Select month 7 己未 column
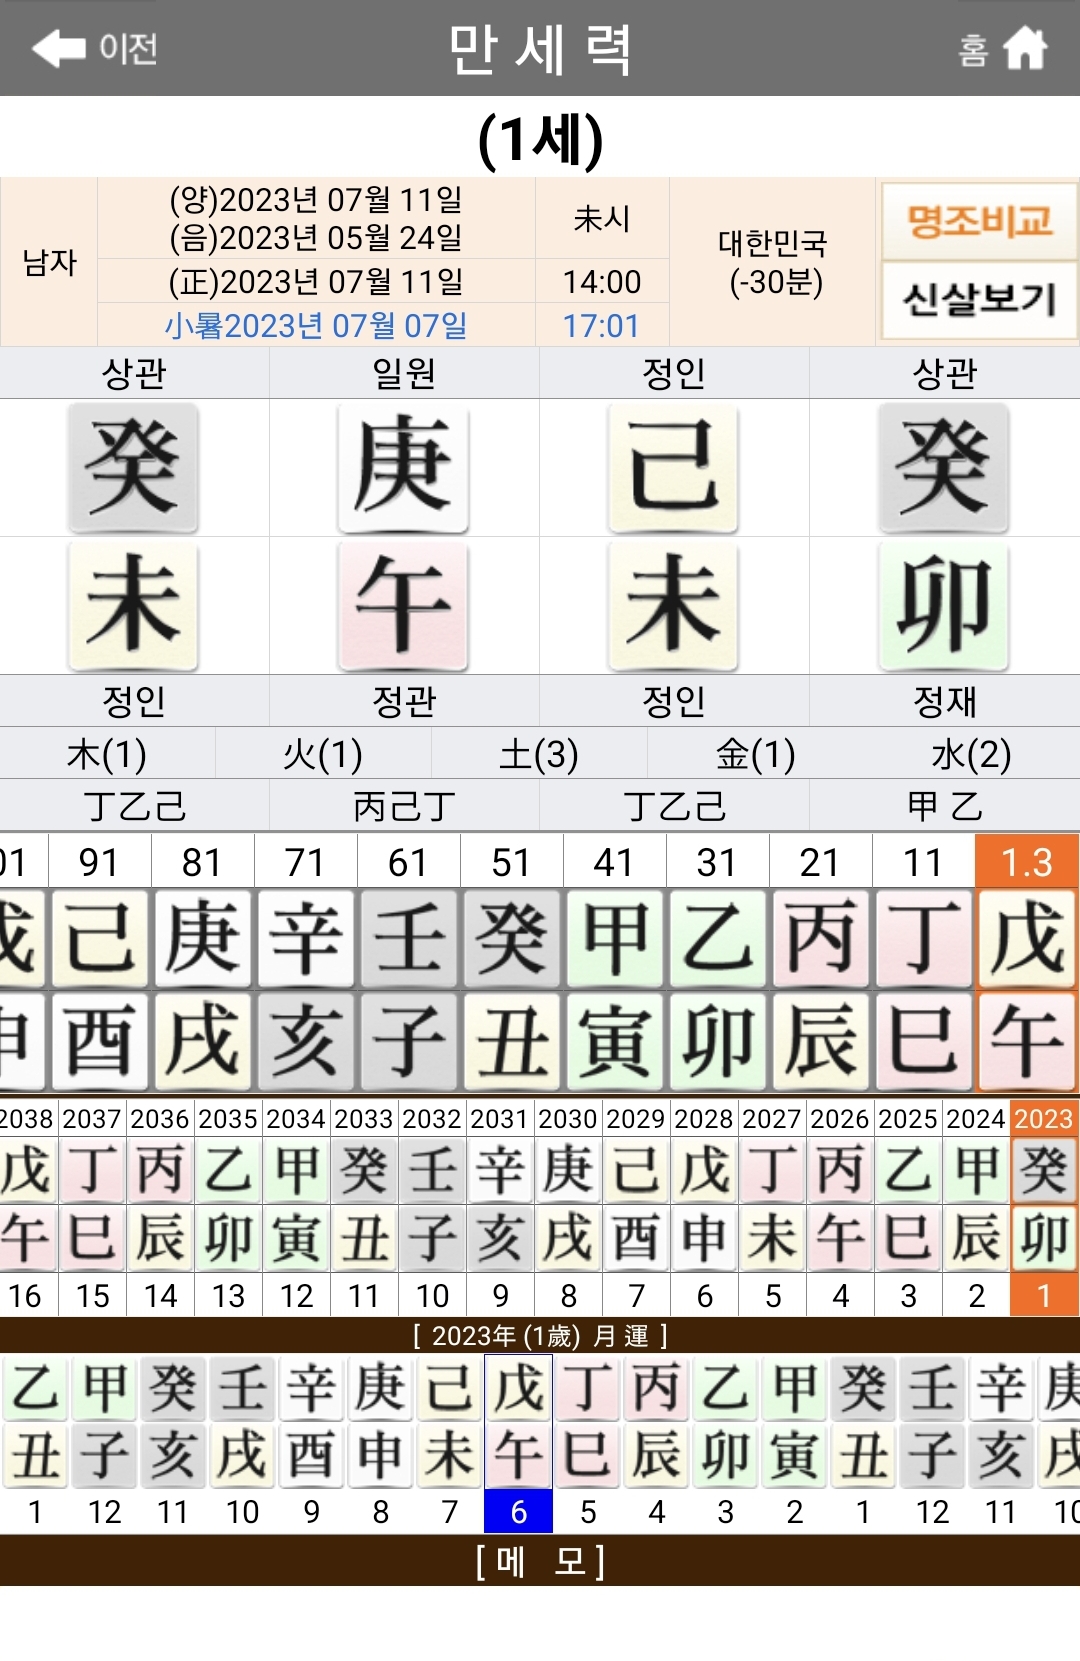Viewport: 1080px width, 1661px height. pyautogui.click(x=449, y=1444)
